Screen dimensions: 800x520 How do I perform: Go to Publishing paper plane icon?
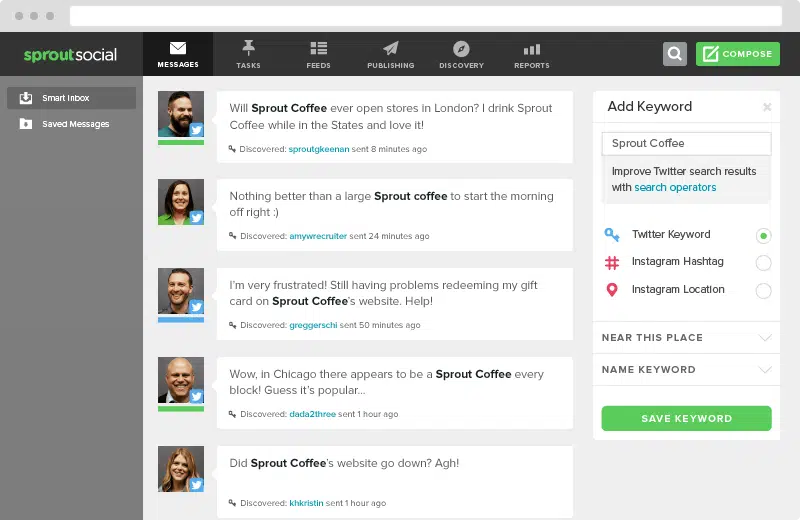tap(390, 49)
